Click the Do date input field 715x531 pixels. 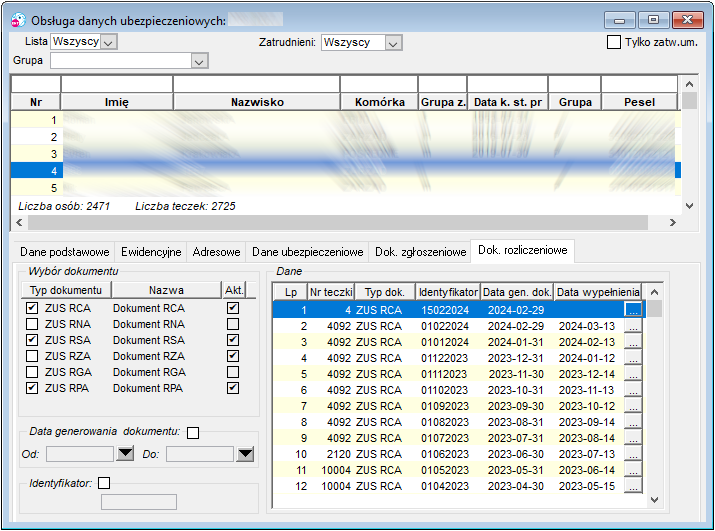pyautogui.click(x=200, y=454)
